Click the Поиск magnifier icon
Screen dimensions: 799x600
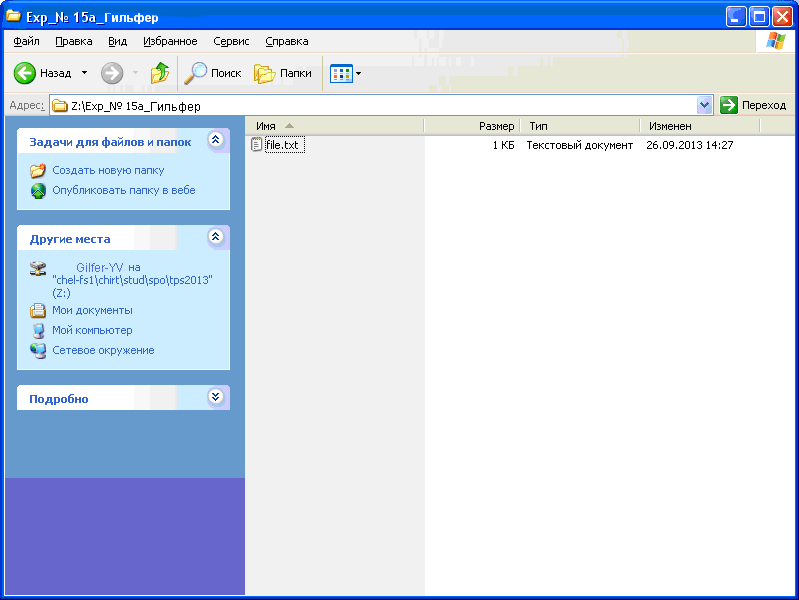click(x=195, y=73)
